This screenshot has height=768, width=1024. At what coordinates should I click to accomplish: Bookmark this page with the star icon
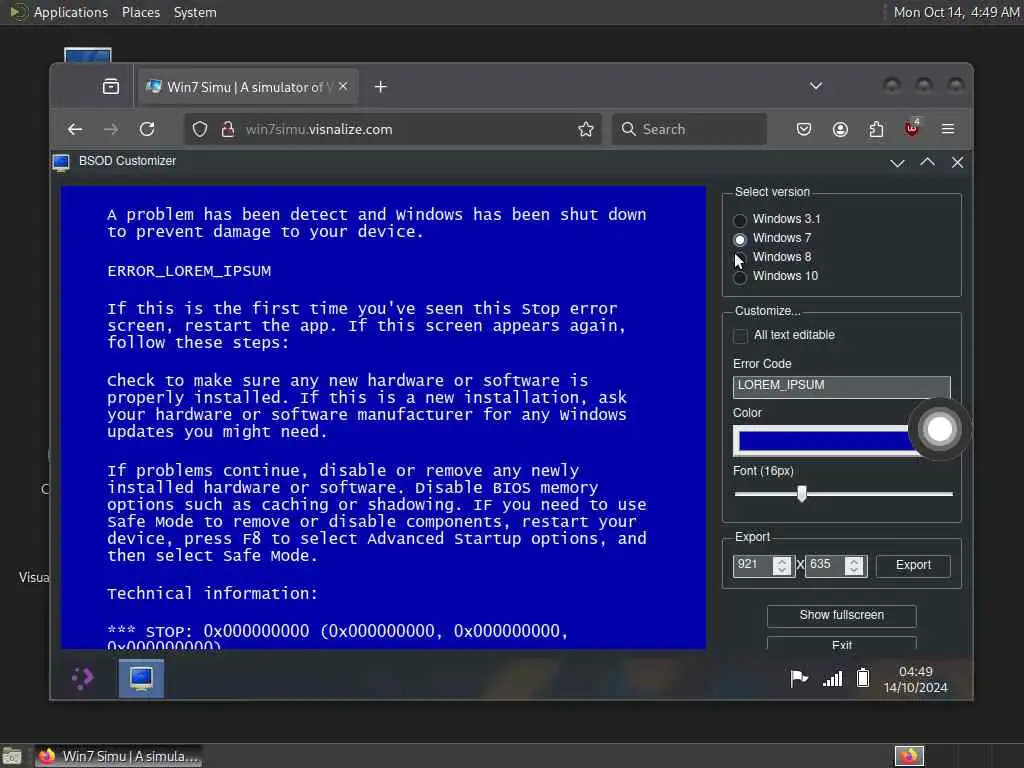(586, 129)
